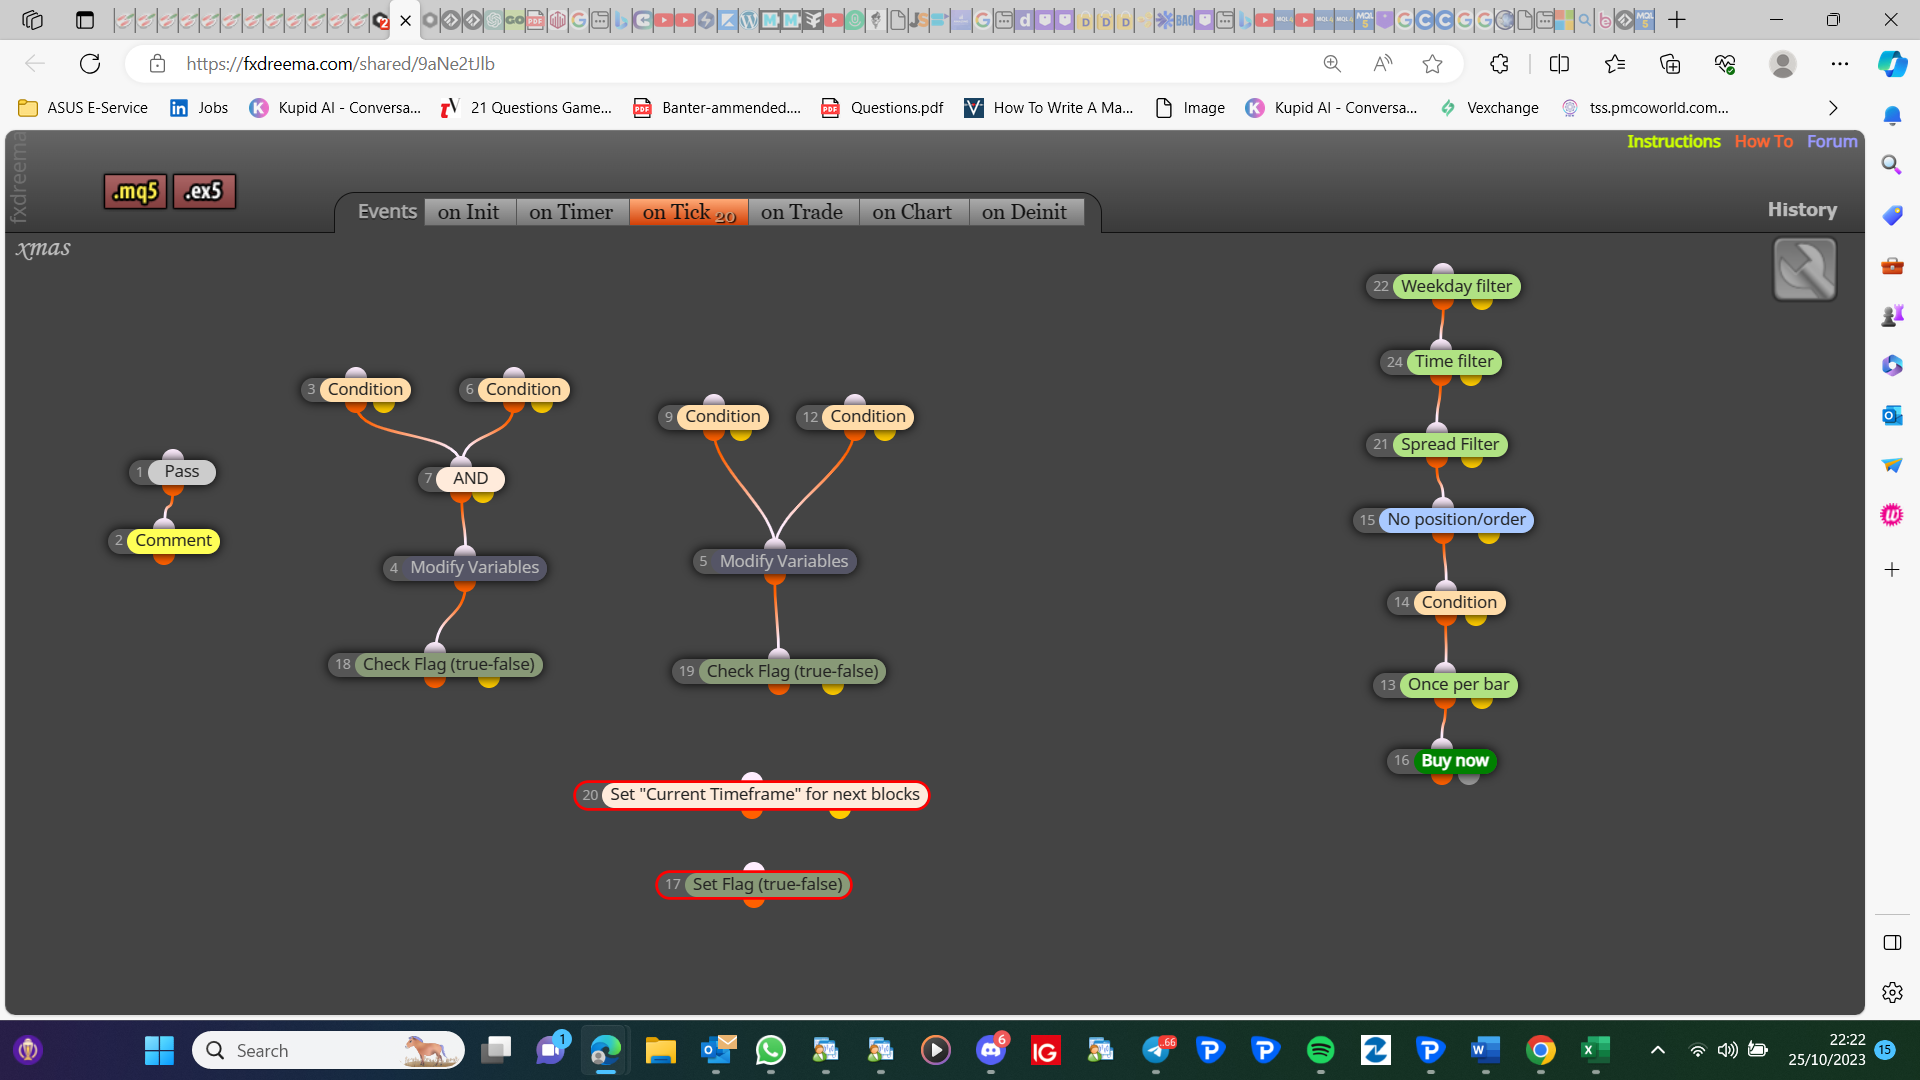Open File Explorer from taskbar
This screenshot has width=1920, height=1080.
click(661, 1050)
